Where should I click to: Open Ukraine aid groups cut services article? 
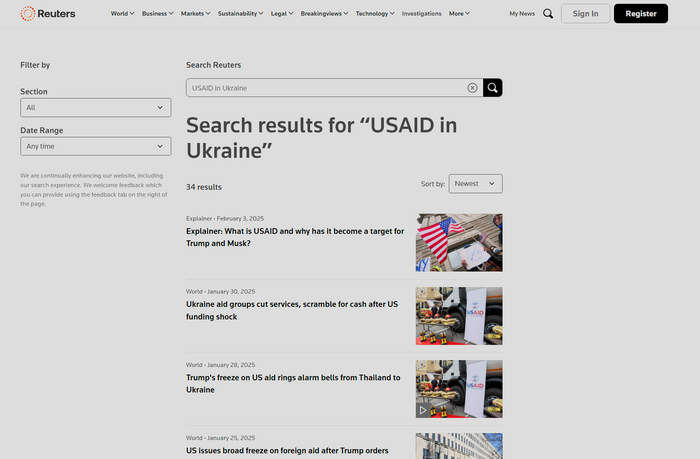click(292, 310)
